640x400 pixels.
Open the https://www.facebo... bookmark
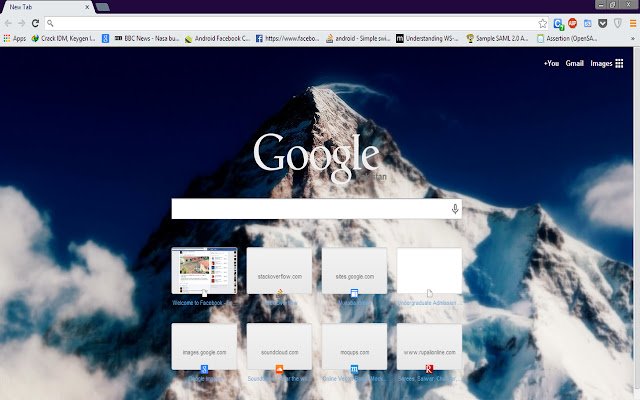point(287,38)
